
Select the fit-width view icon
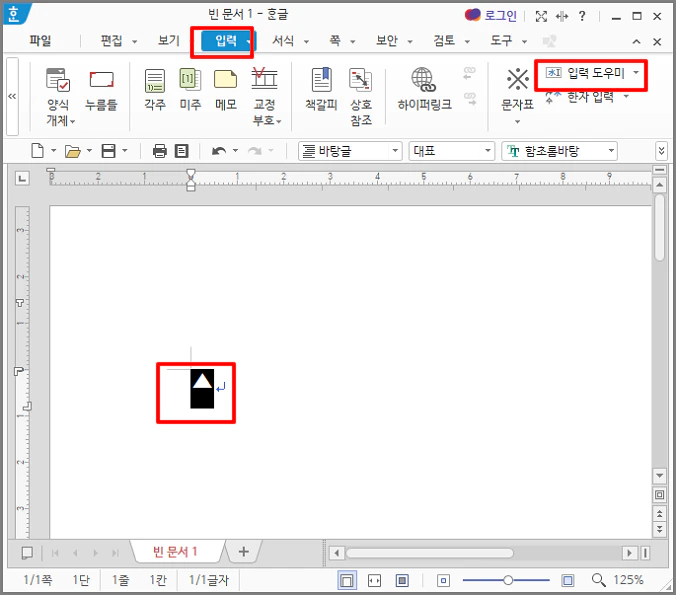[374, 581]
